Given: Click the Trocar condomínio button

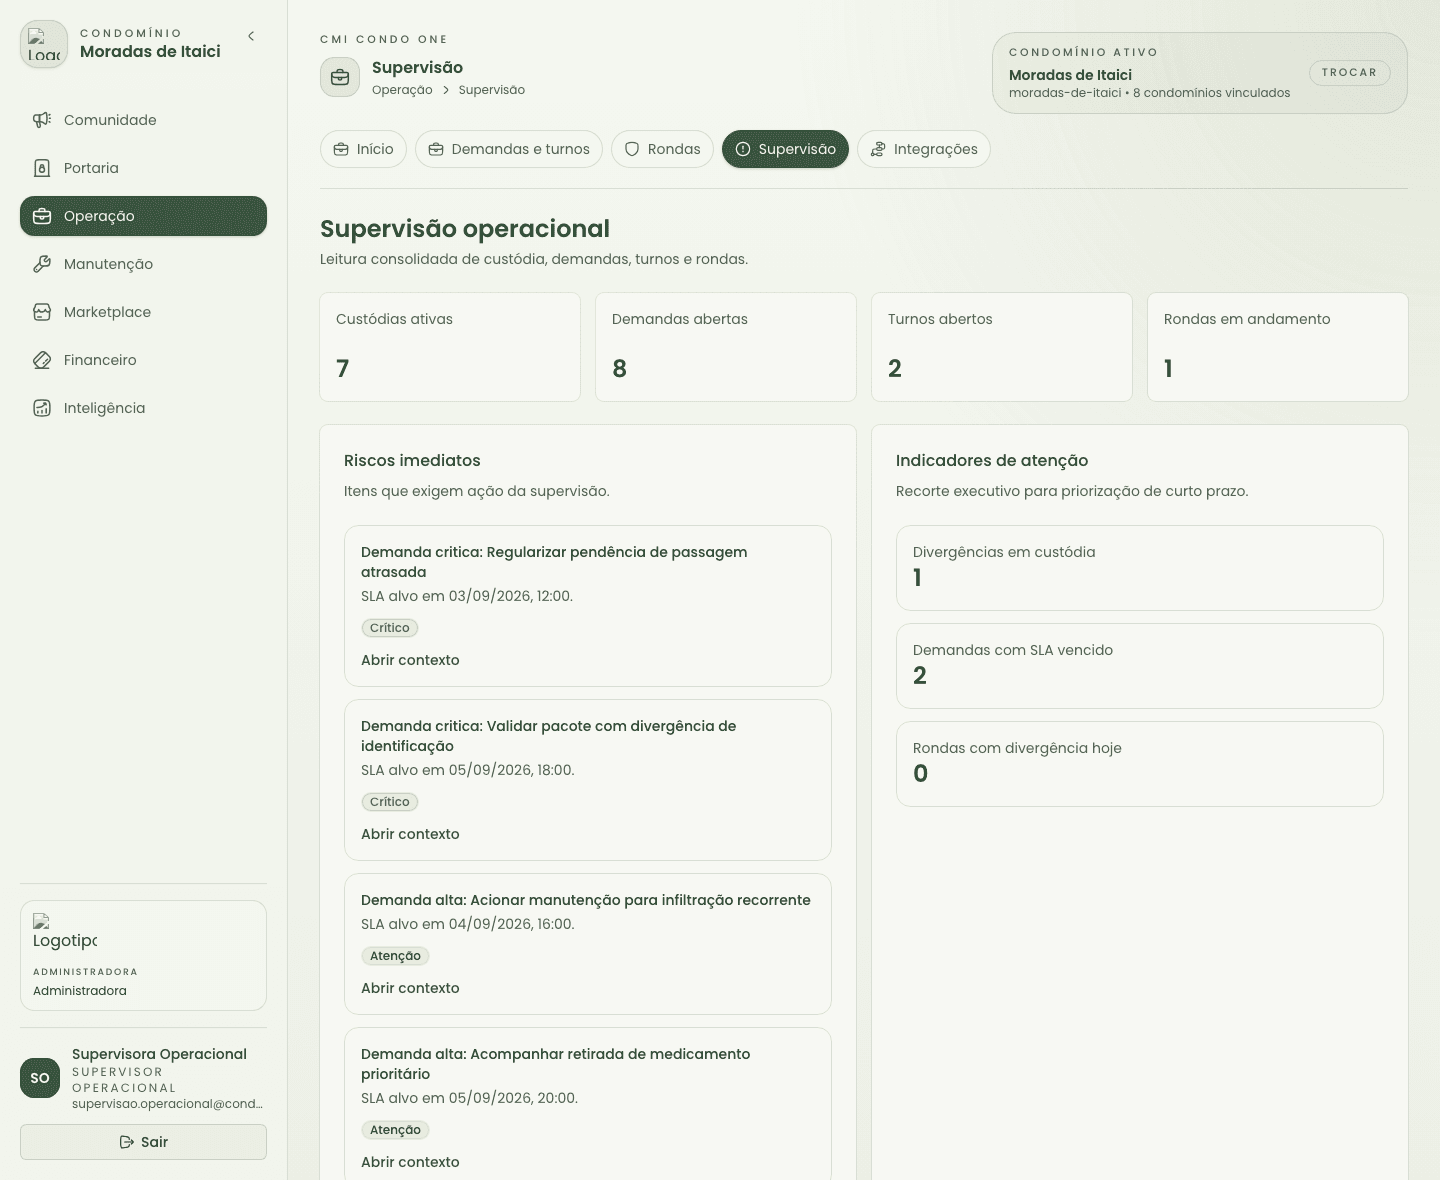Looking at the screenshot, I should pos(1349,72).
